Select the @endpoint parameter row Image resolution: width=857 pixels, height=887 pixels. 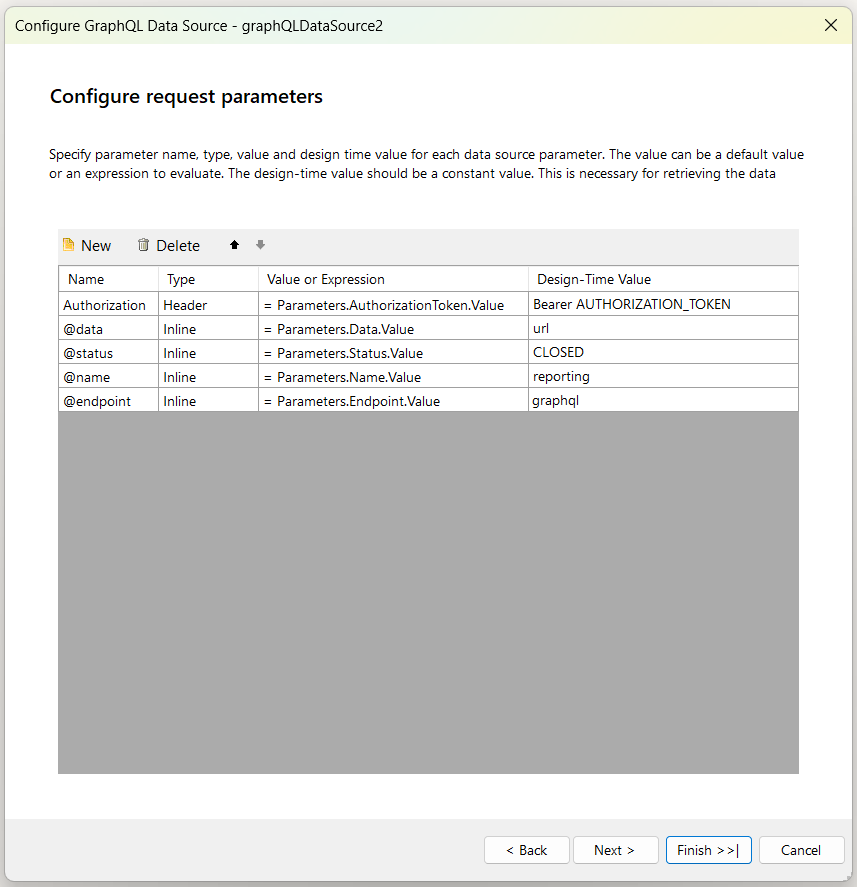tap(104, 400)
